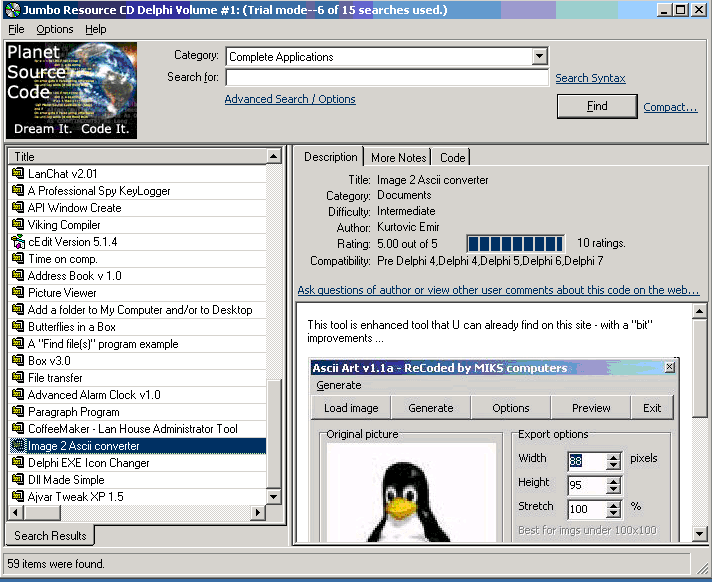Click the icon of the selected Image 2 Ascii converter row
Screen dimensions: 712x582
18,445
